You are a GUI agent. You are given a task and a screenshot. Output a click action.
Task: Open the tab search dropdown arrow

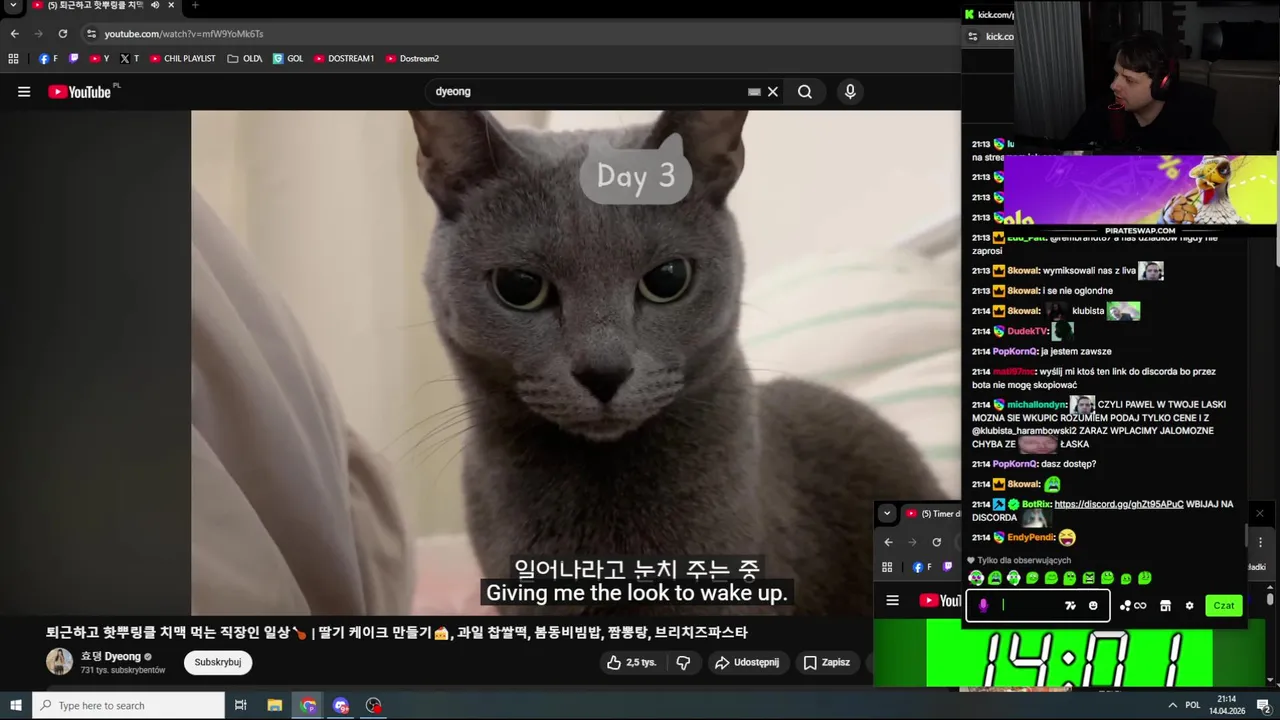coord(13,5)
